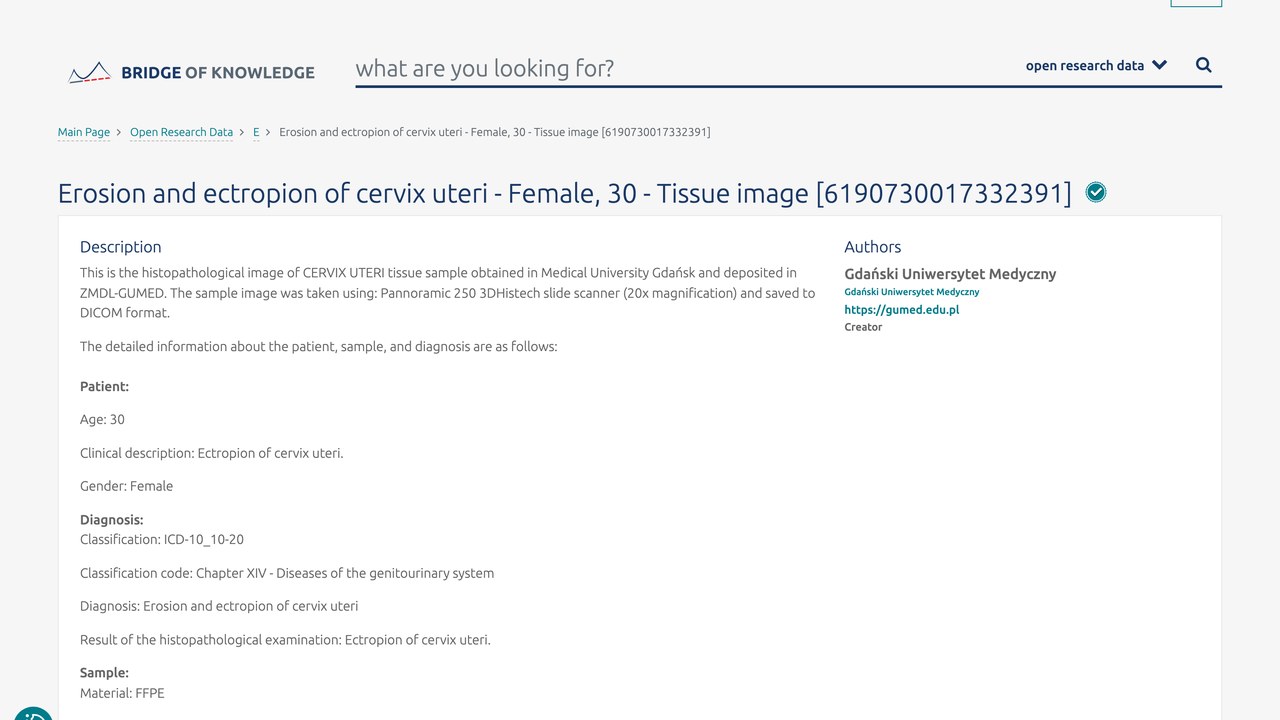Click the final breadcrumb with the tissue image title
Screen dimensions: 1280x720
click(495, 132)
